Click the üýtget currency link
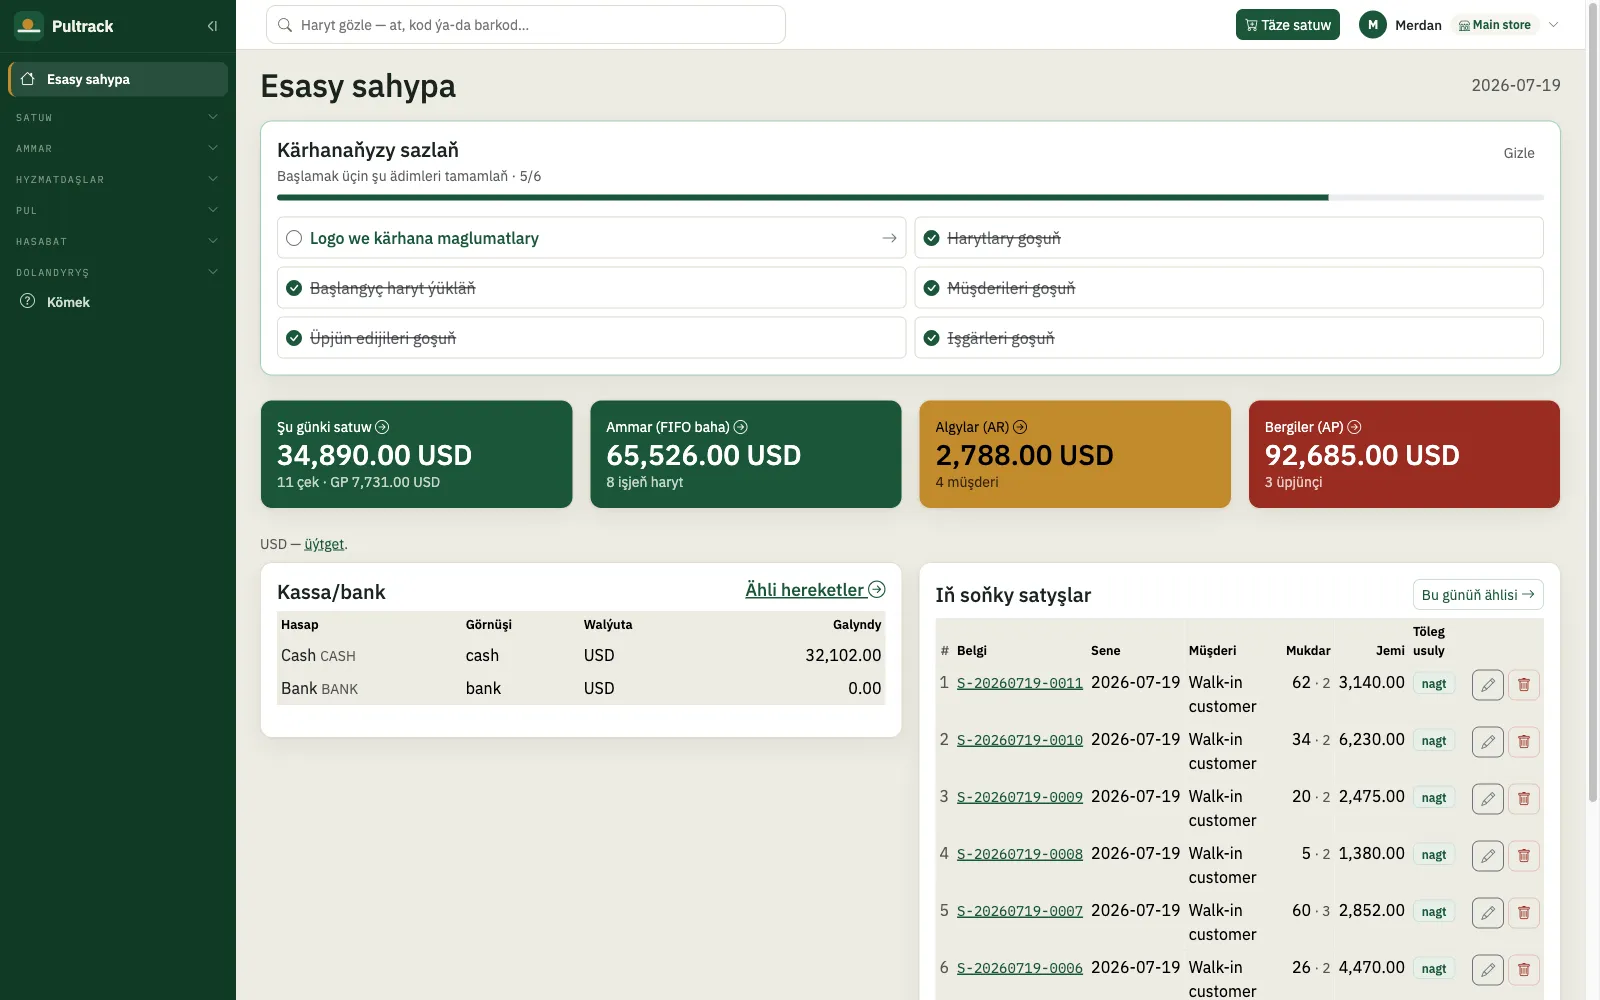This screenshot has height=1000, width=1600. click(x=324, y=544)
